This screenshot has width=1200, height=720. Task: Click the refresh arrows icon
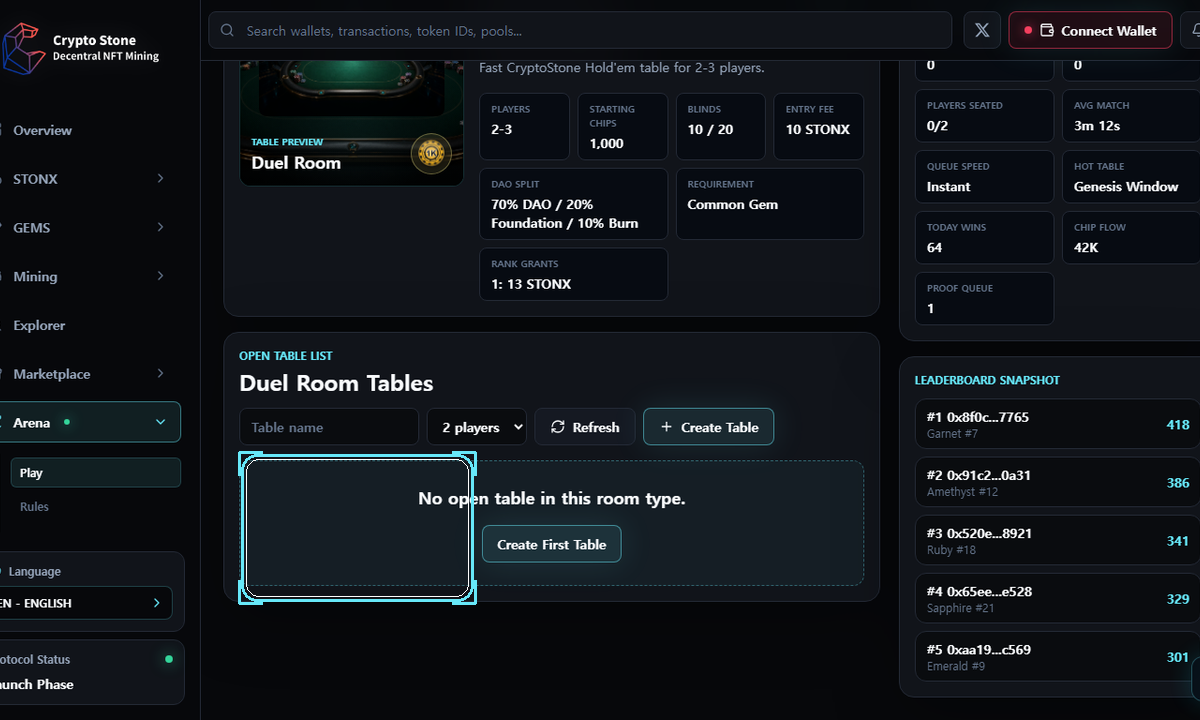(558, 427)
